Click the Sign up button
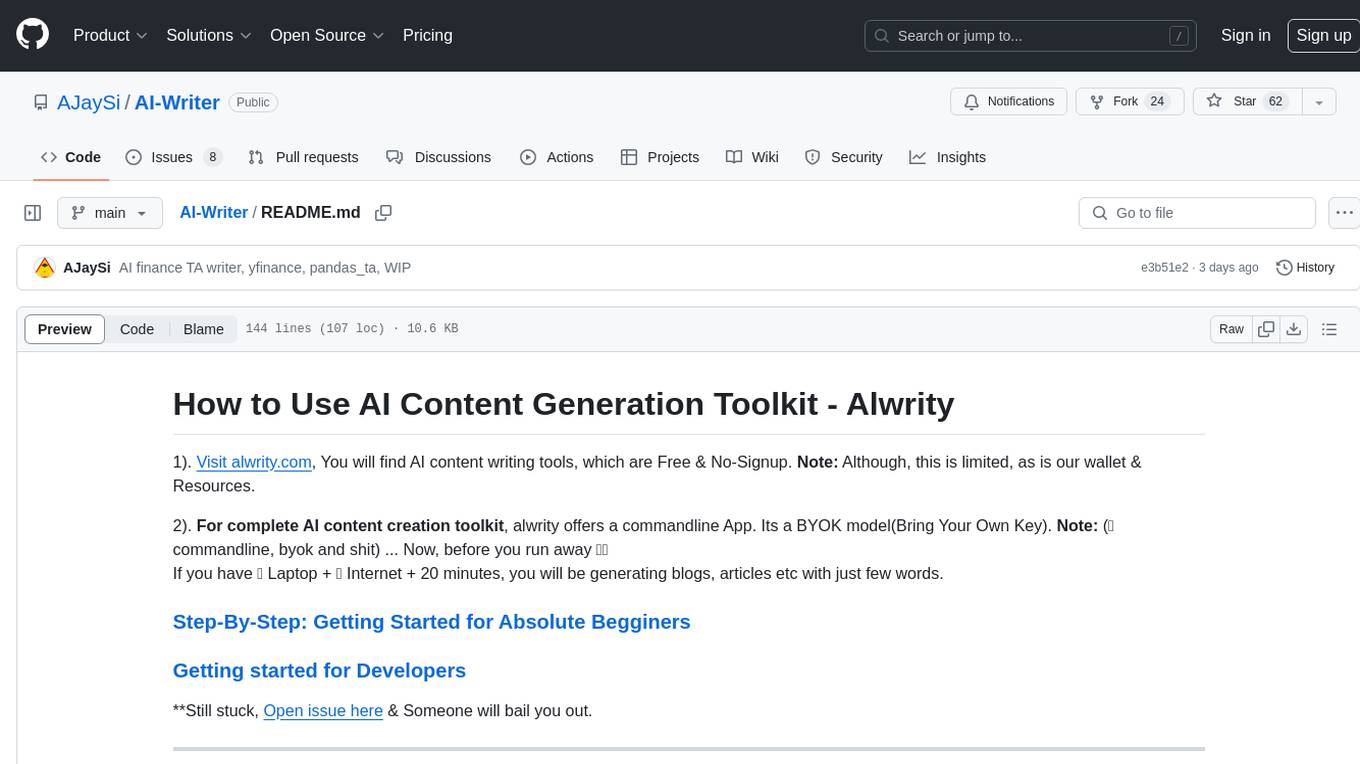The image size is (1360, 764). (1323, 35)
